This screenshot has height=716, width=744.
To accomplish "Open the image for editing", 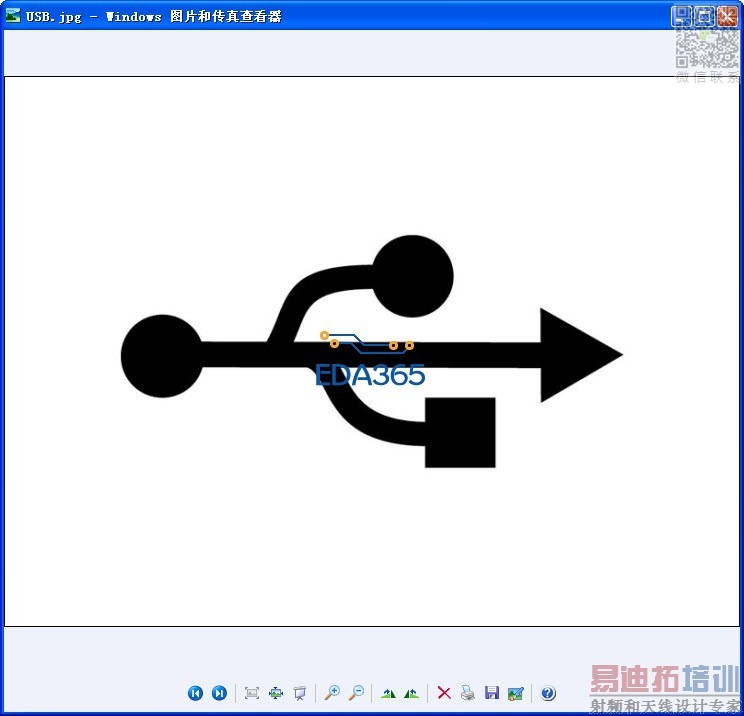I will [x=516, y=693].
